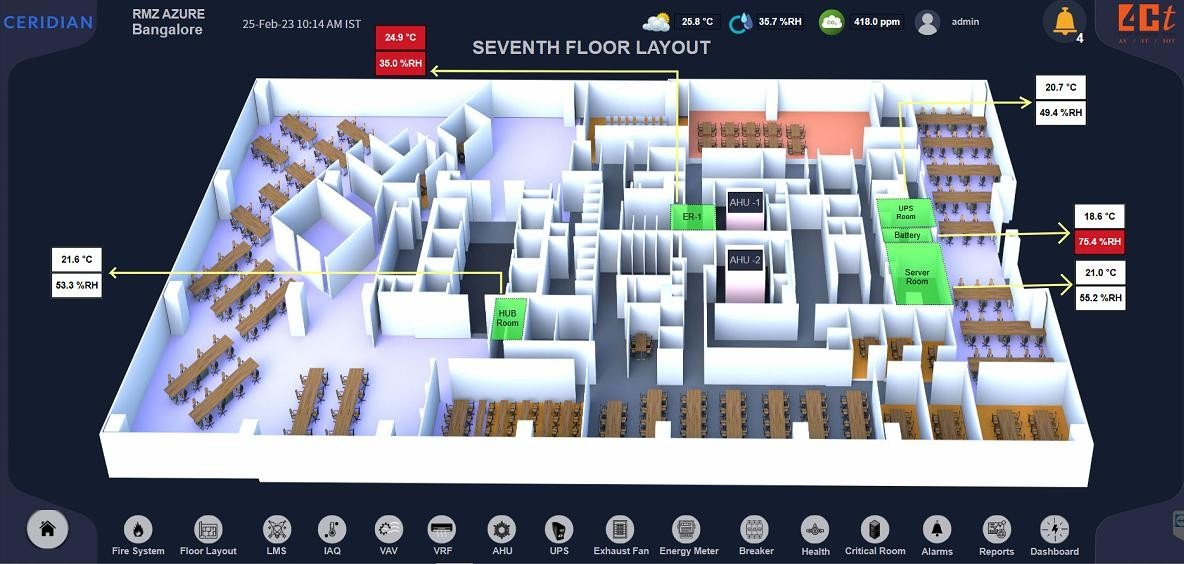The height and width of the screenshot is (564, 1184).
Task: Open the IAQ thermometer icon
Action: coord(332,529)
